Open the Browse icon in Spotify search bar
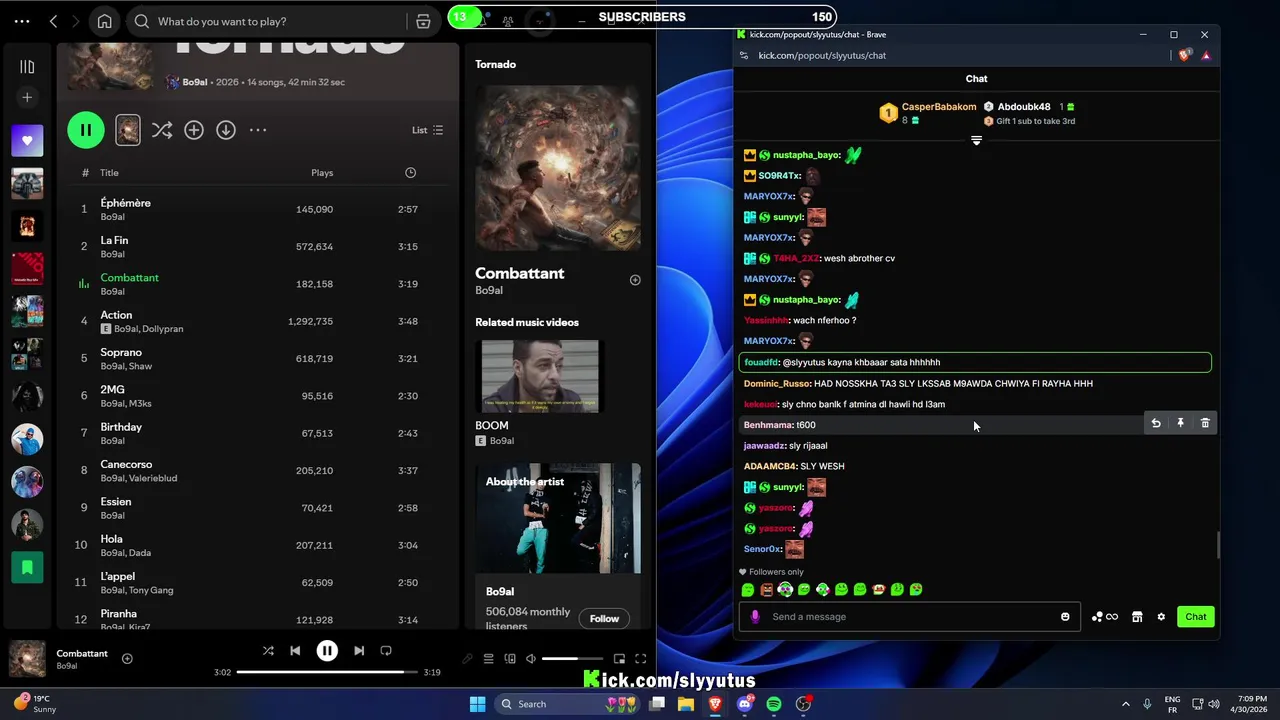 (423, 21)
